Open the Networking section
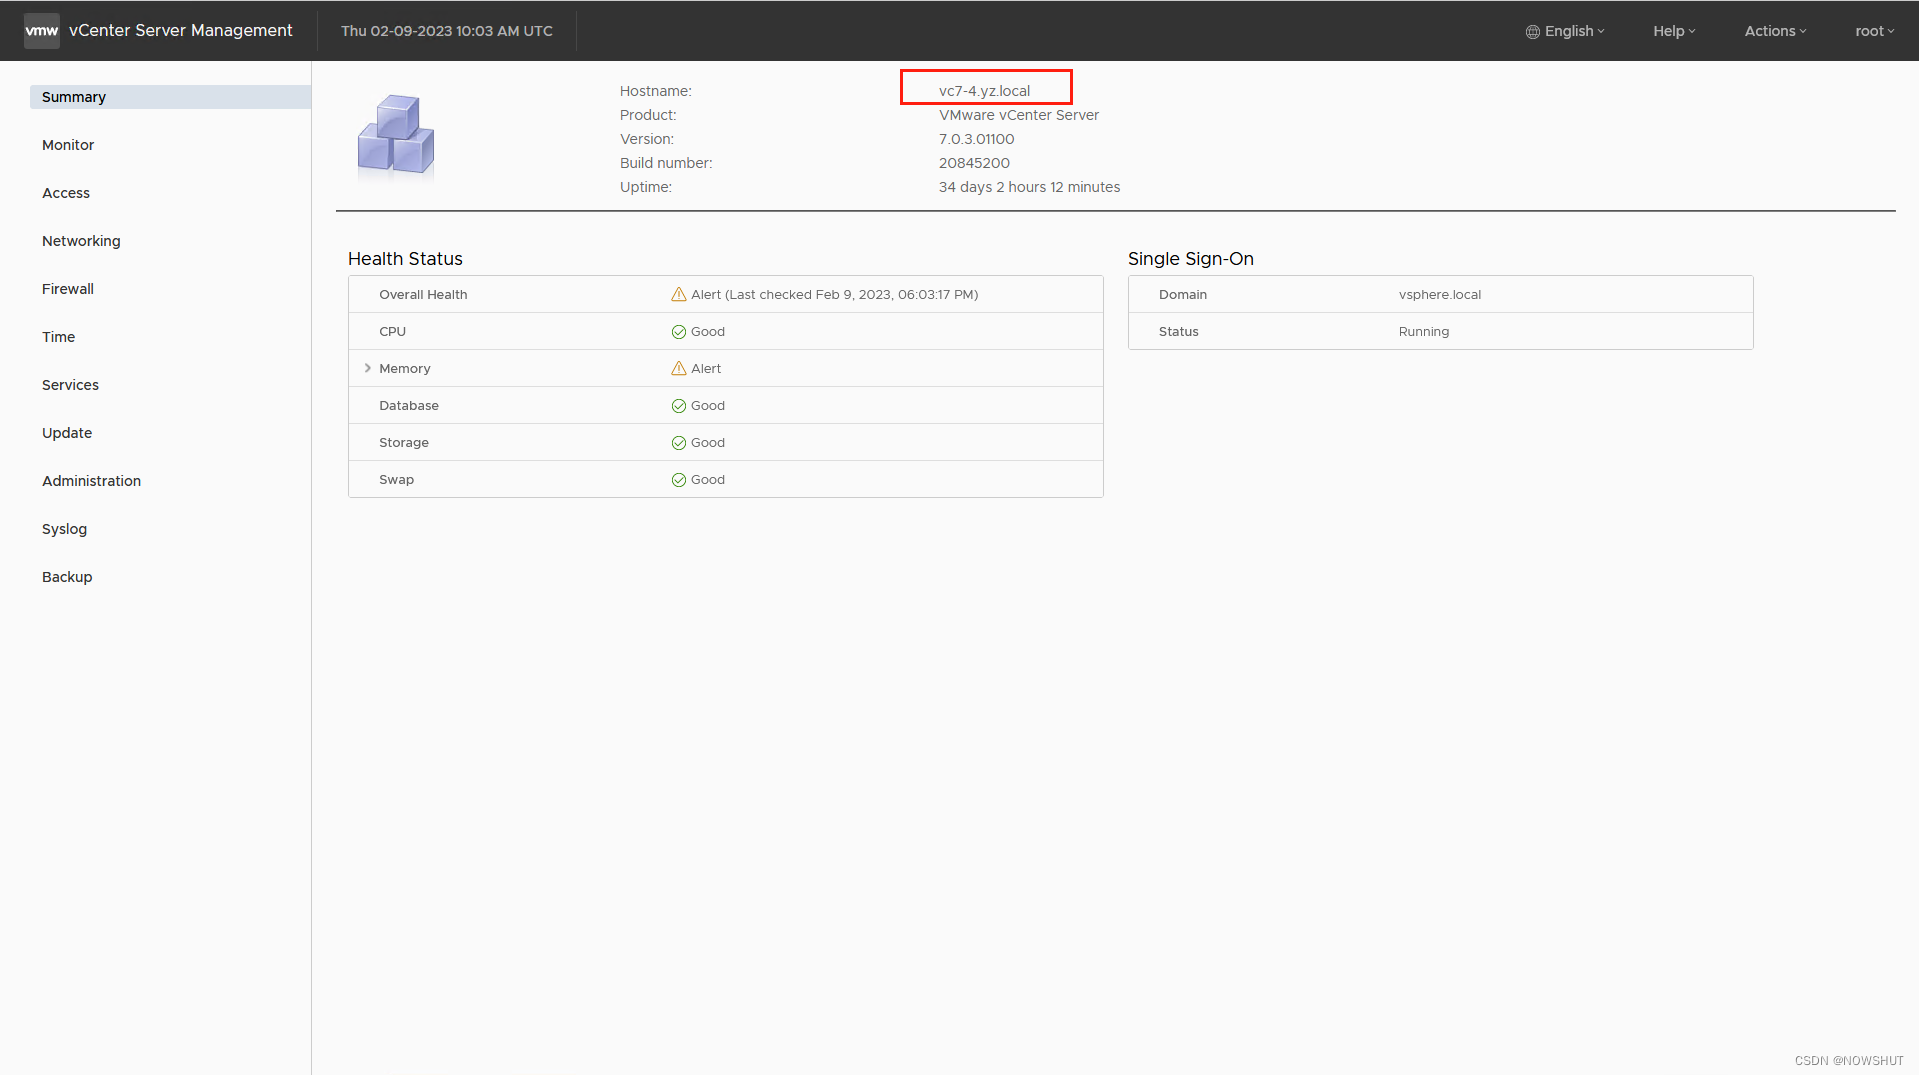The image size is (1919, 1075). coord(81,241)
